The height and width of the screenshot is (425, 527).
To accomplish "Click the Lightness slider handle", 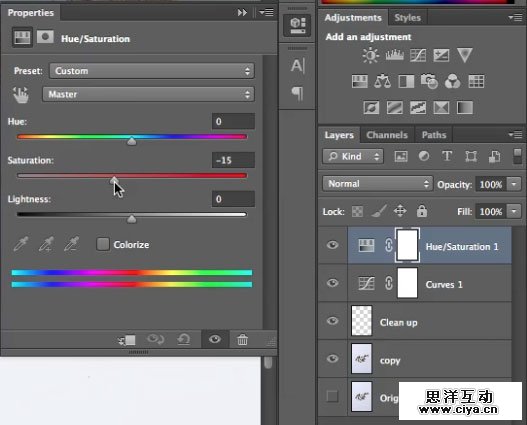I will tap(131, 219).
